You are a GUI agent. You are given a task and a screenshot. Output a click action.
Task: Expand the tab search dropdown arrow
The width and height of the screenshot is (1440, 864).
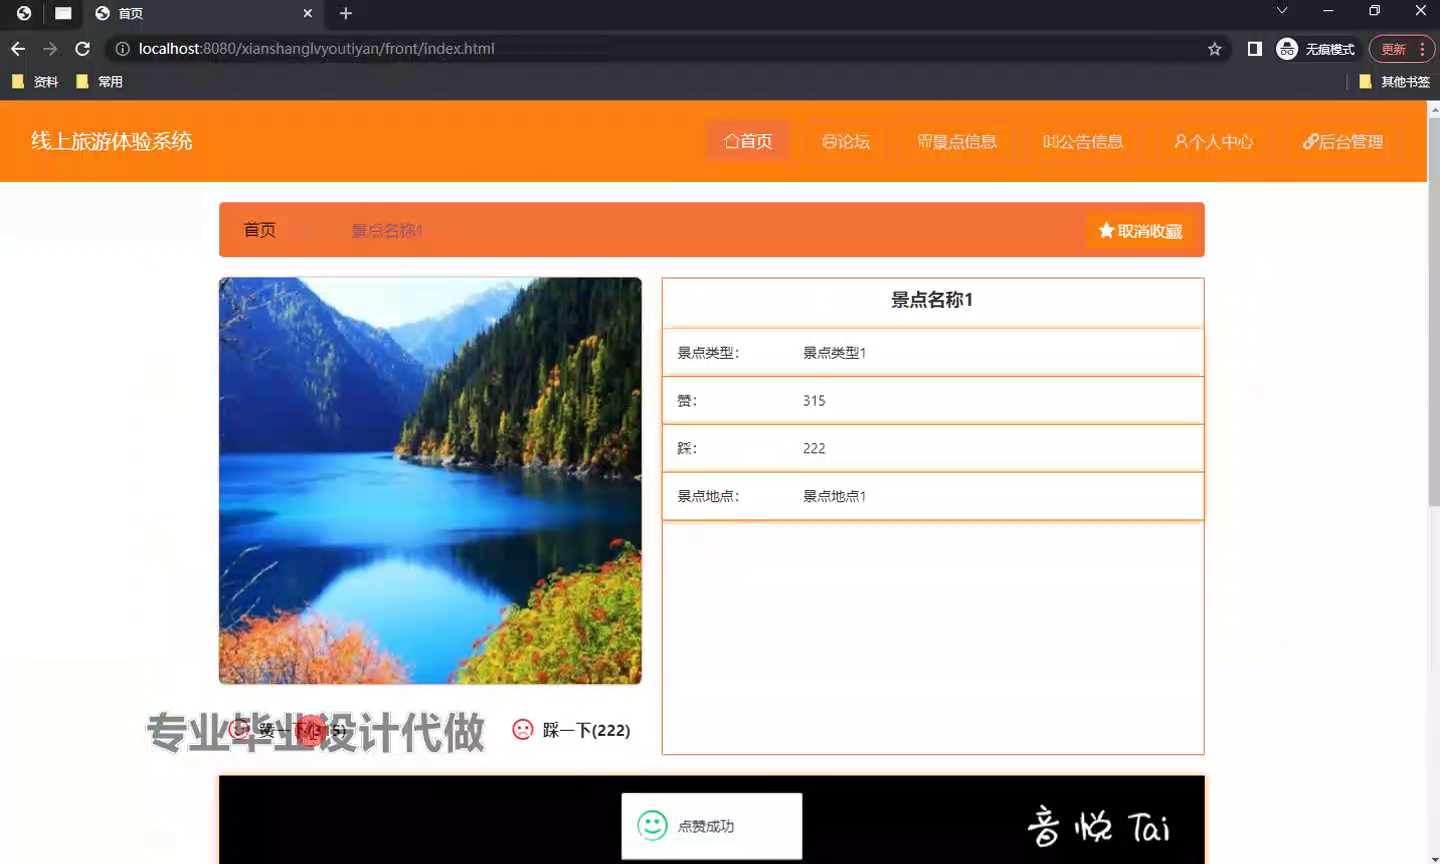click(x=1282, y=10)
